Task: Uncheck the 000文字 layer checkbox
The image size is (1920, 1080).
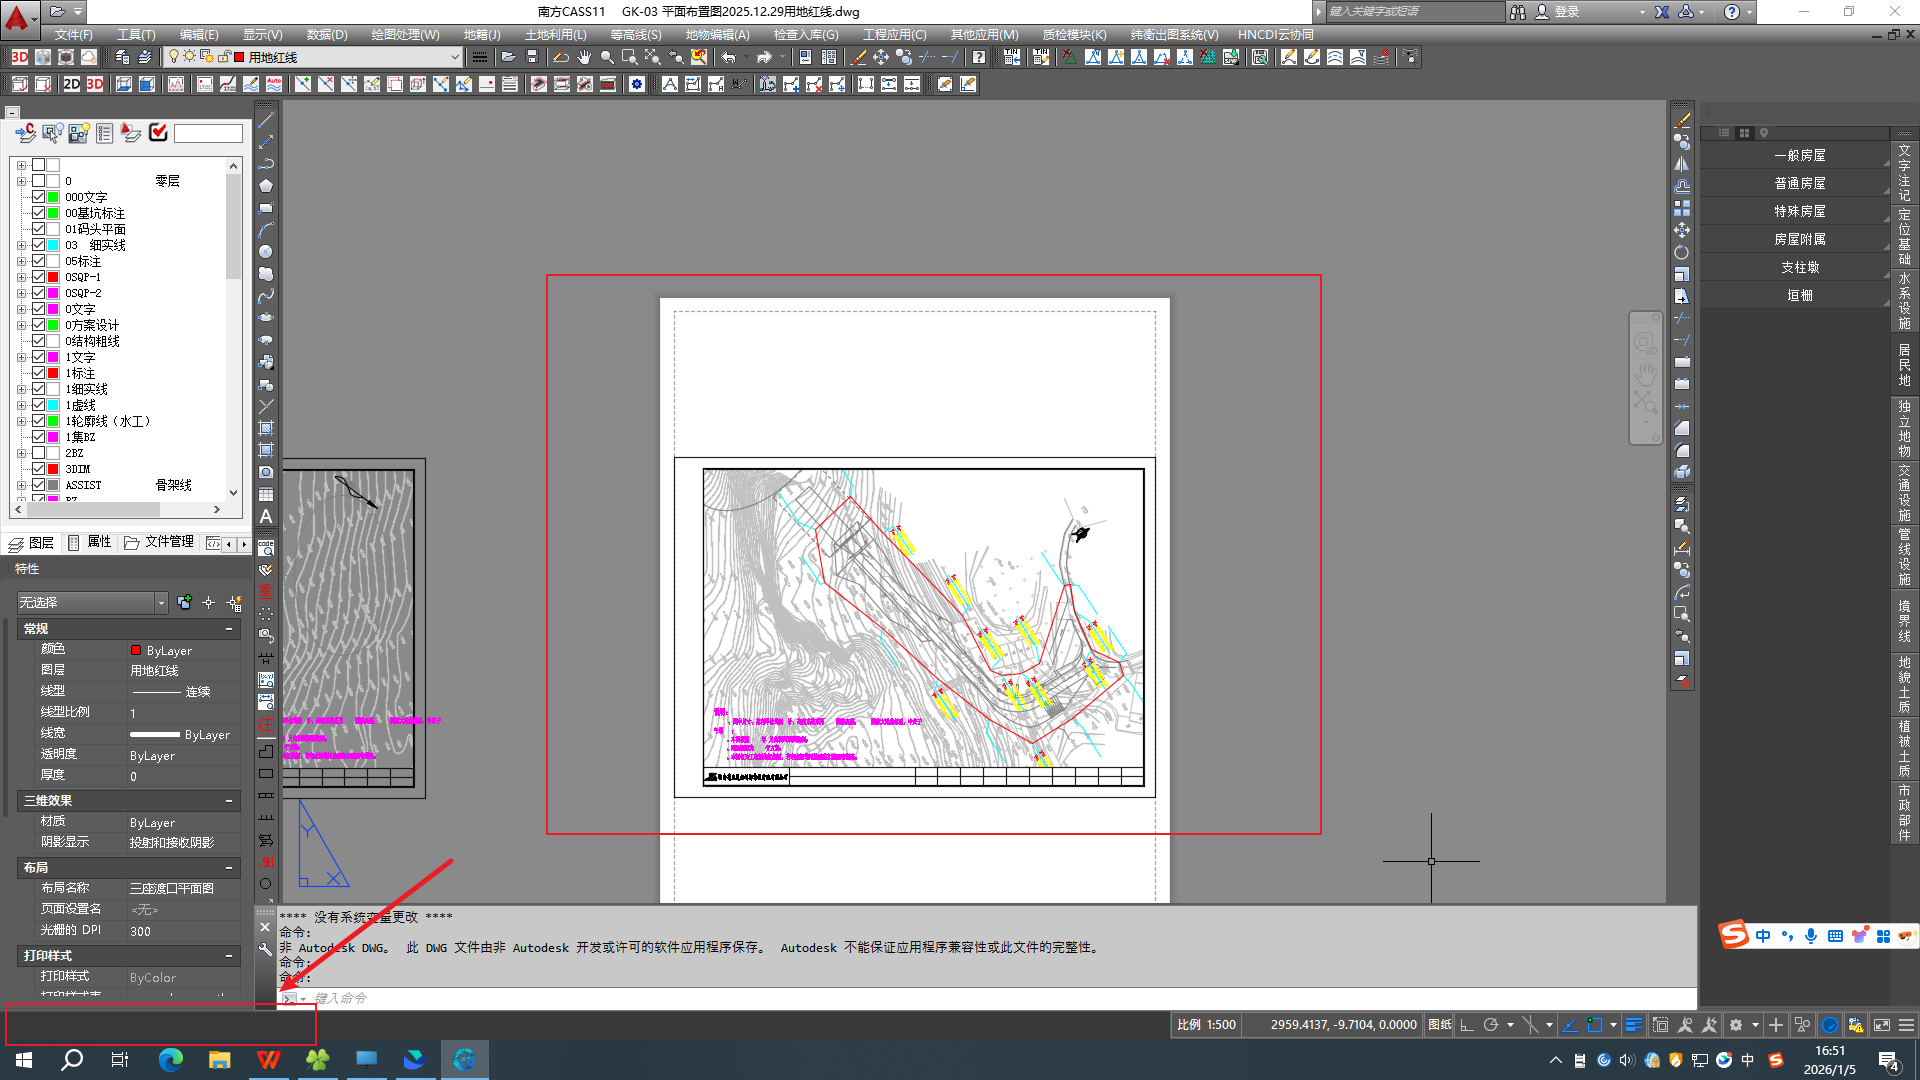Action: (38, 197)
